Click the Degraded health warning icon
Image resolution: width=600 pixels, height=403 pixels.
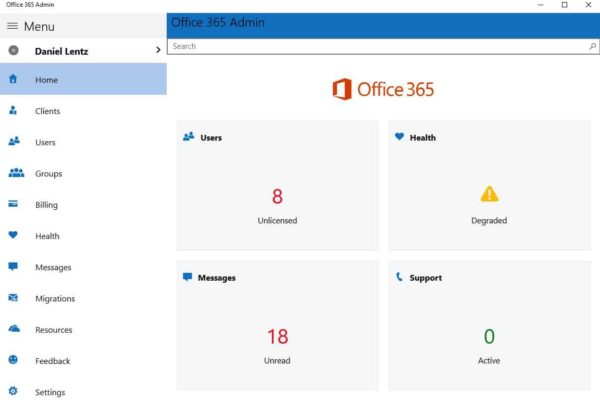pos(489,194)
